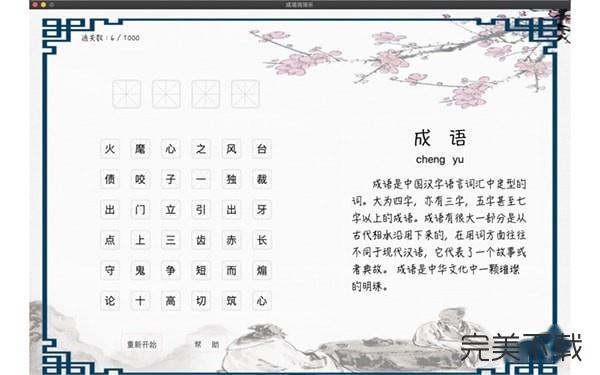Choose the 心 tile next to 筑
This screenshot has width=600, height=375.
262,301
